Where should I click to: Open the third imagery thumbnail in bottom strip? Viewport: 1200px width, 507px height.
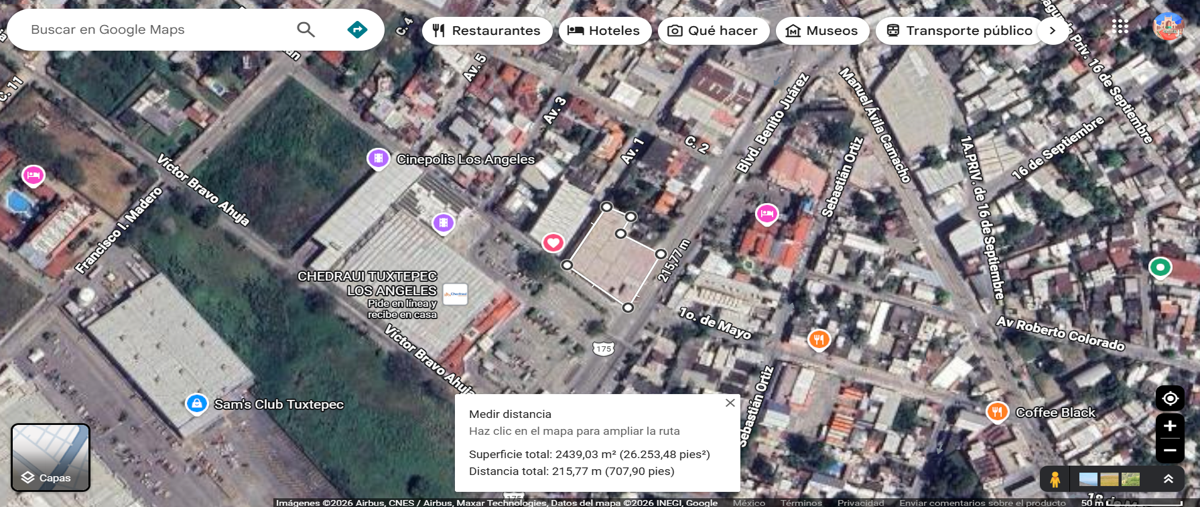coord(1130,479)
